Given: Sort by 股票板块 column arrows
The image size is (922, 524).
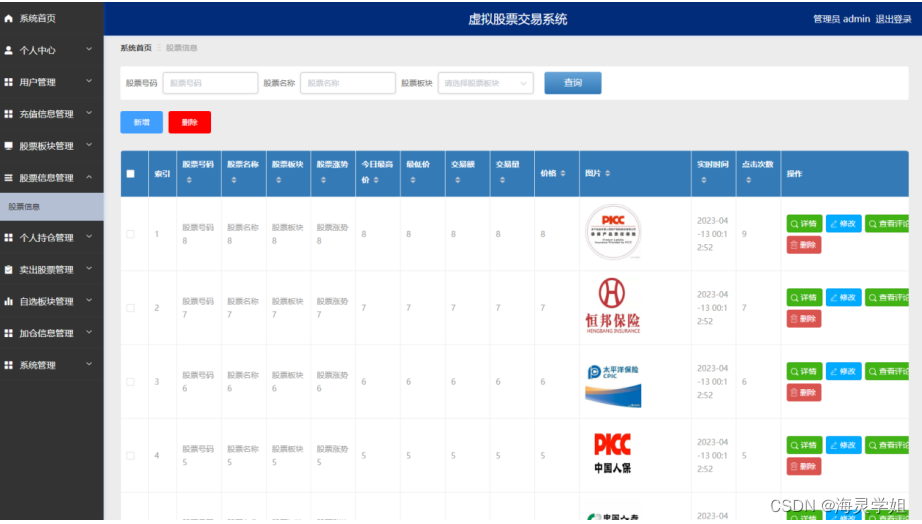Looking at the screenshot, I should 278,180.
